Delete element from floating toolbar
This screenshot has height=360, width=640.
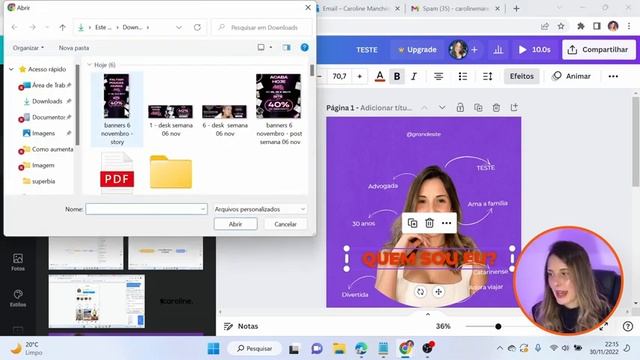tap(429, 223)
